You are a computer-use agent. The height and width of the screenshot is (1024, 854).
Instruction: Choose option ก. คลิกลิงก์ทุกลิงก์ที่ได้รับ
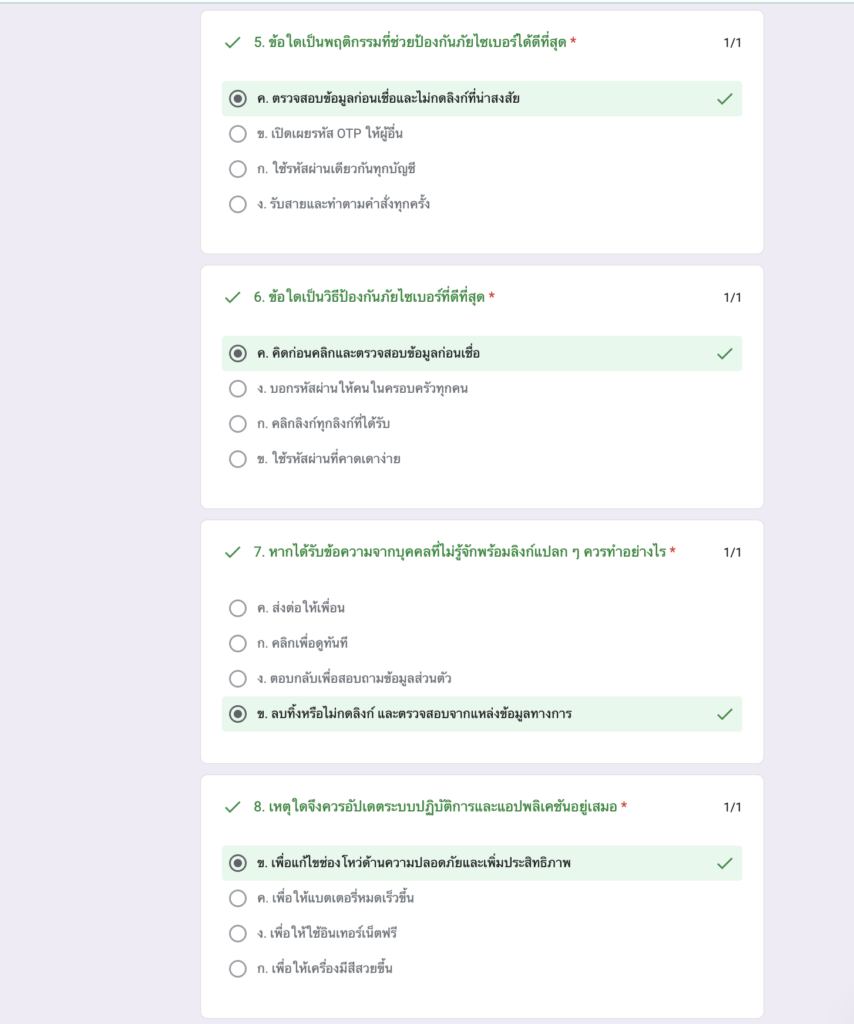238,424
